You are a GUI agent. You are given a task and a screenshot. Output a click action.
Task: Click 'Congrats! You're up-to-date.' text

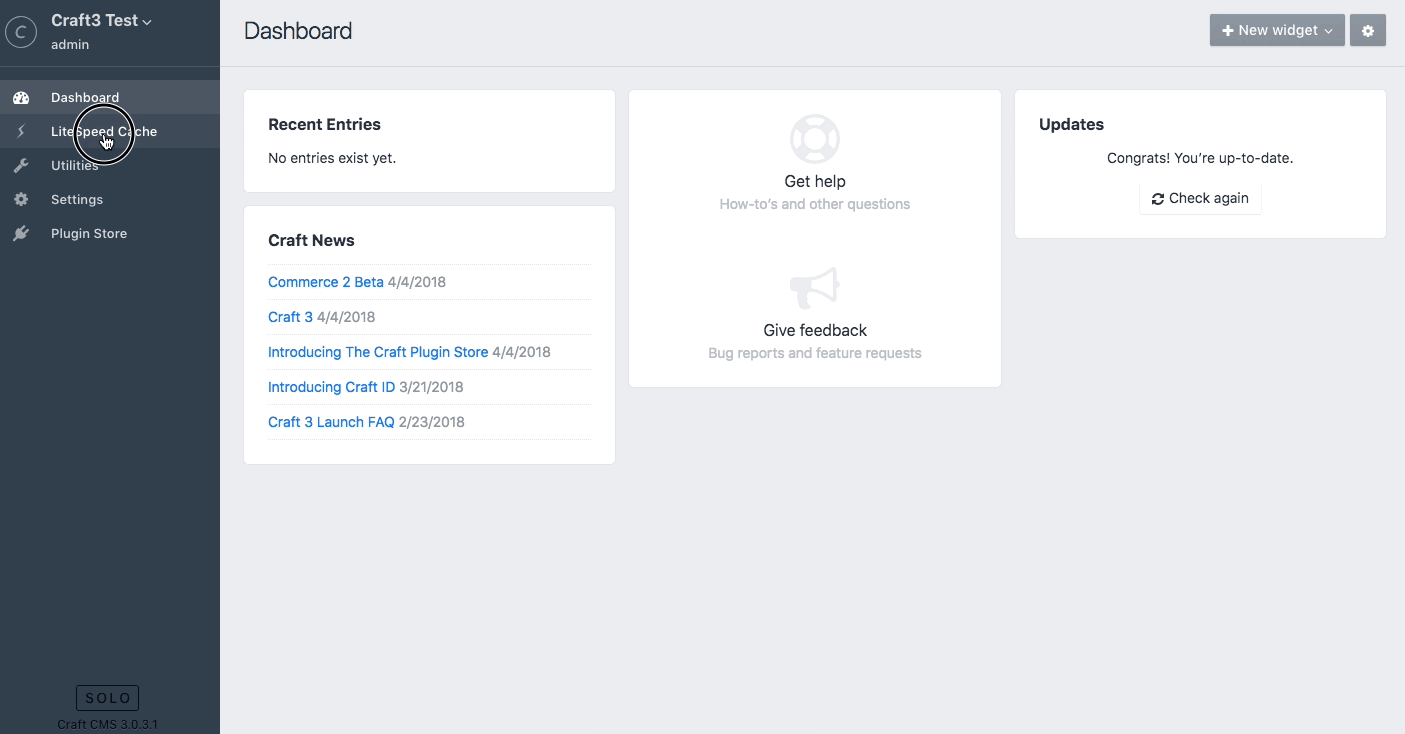1200,158
